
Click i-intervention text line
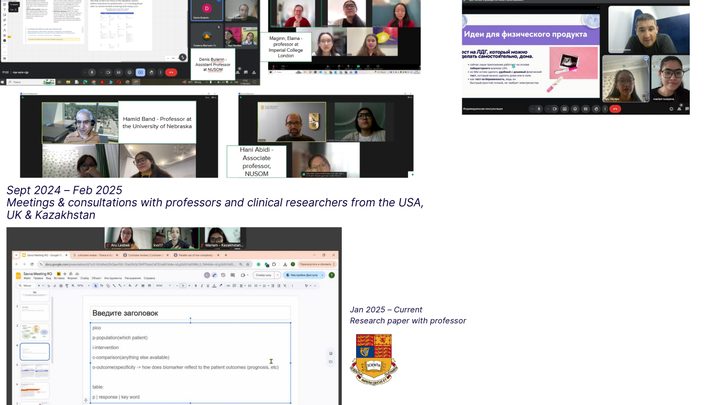[105, 348]
